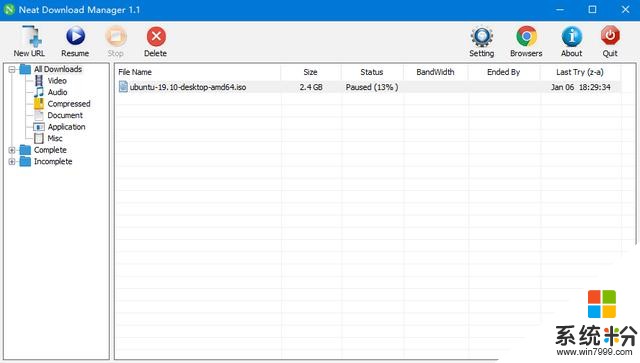640x363 pixels.
Task: Sort by Last Try column header
Action: point(580,72)
